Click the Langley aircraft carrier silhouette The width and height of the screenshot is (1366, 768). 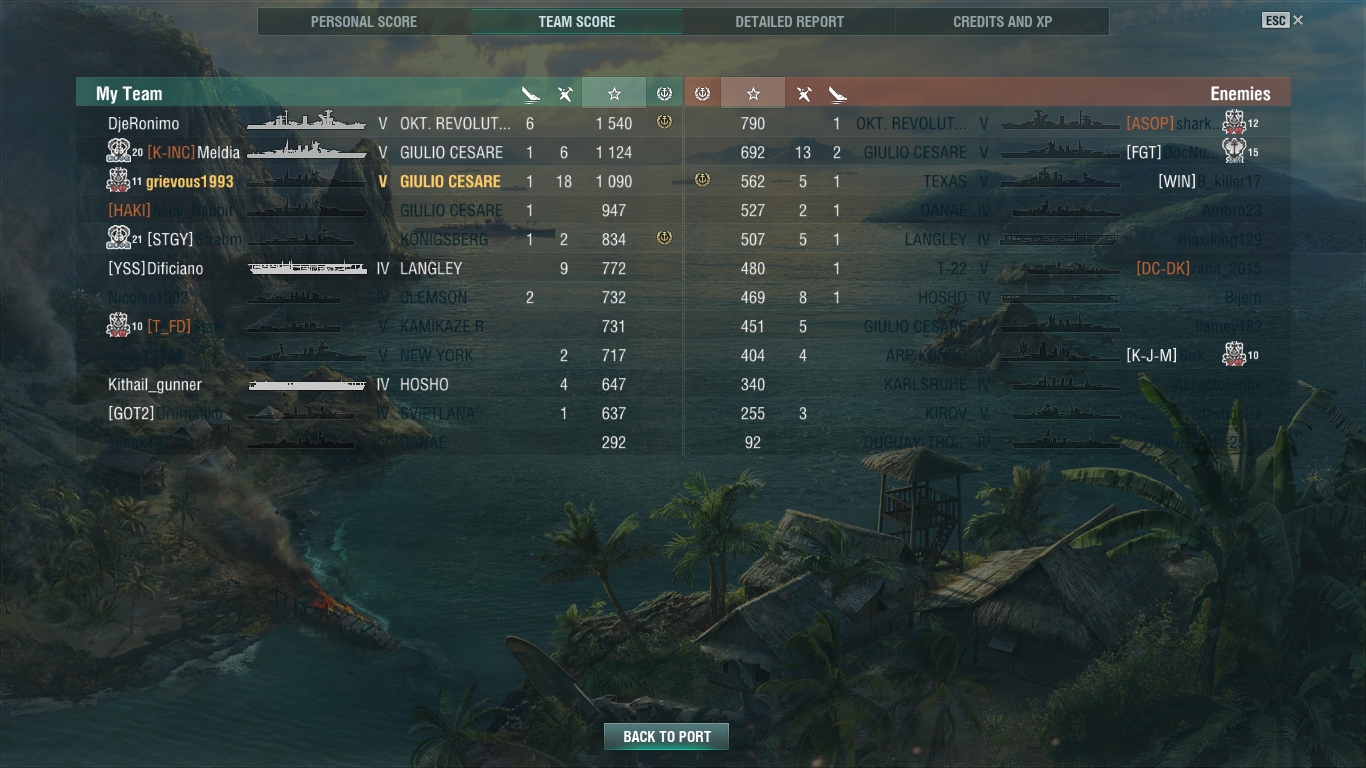pyautogui.click(x=307, y=268)
